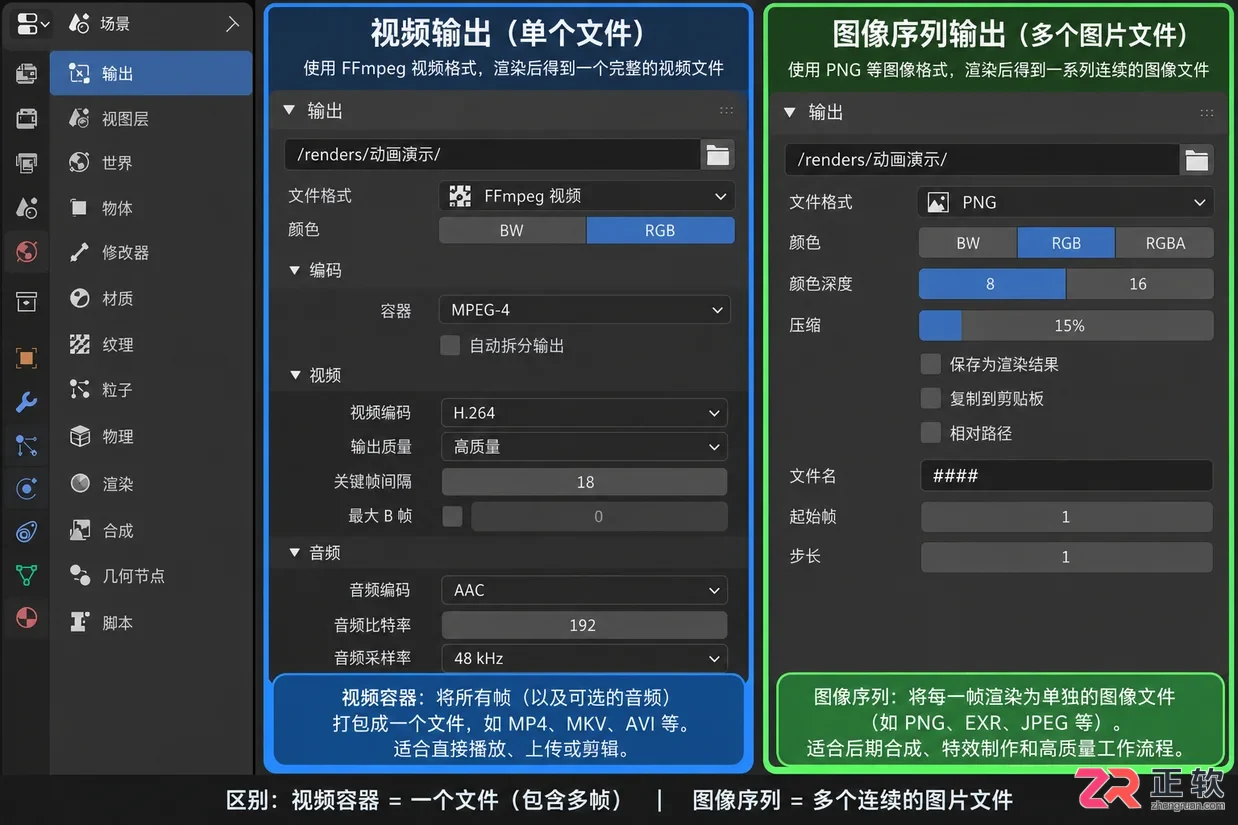The width and height of the screenshot is (1238, 825).
Task: Click the Physics properties orbit icon
Action: click(x=26, y=489)
